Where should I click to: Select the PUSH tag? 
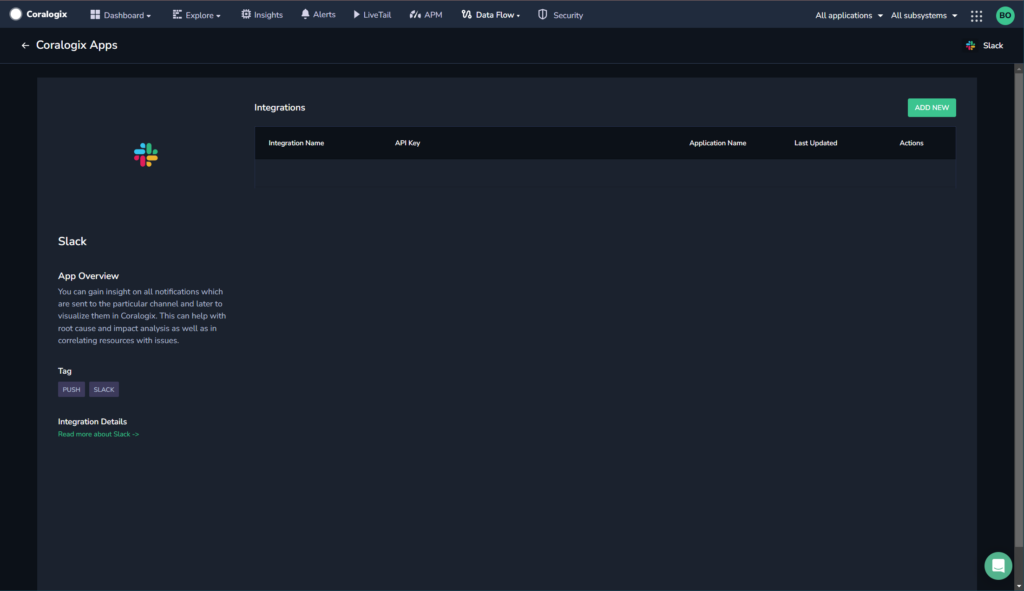click(x=71, y=389)
